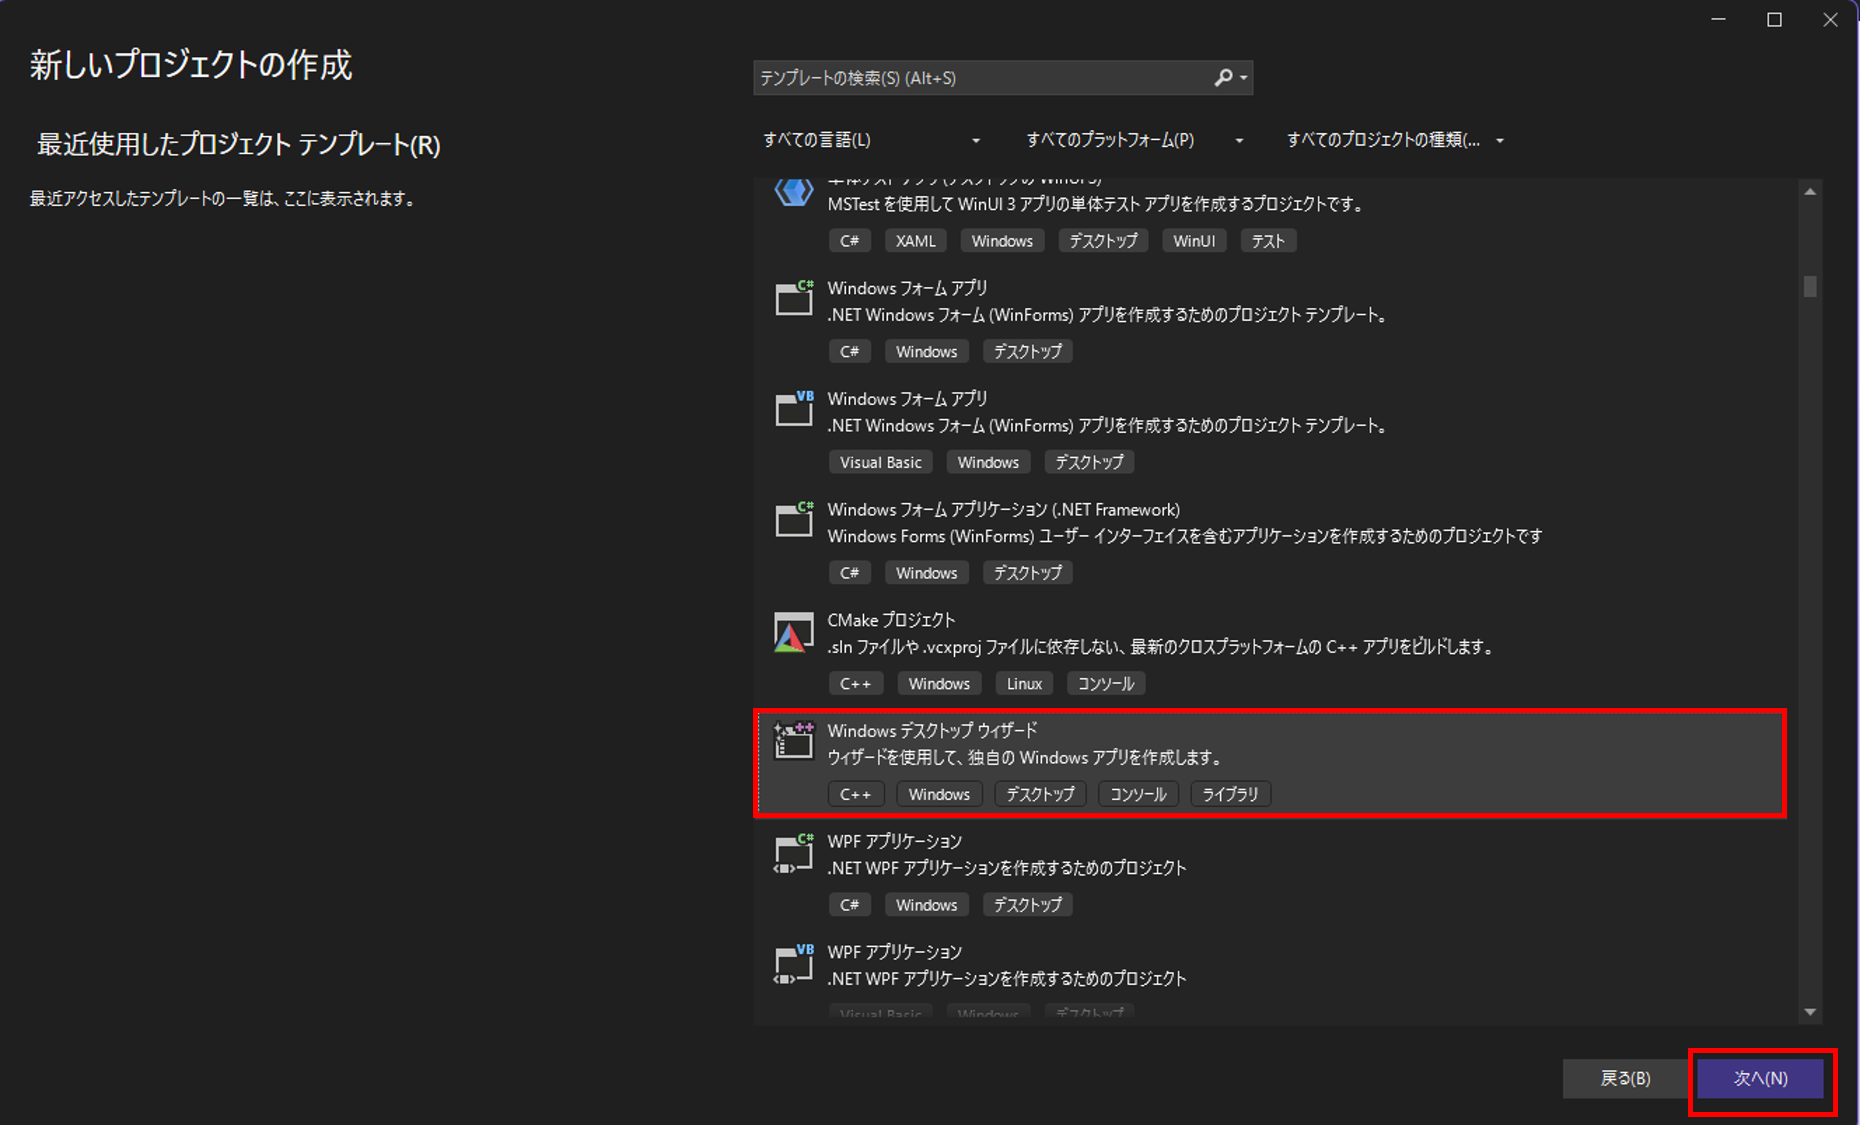Click the Linux tag in CMake template
The height and width of the screenshot is (1125, 1860).
click(x=1024, y=684)
